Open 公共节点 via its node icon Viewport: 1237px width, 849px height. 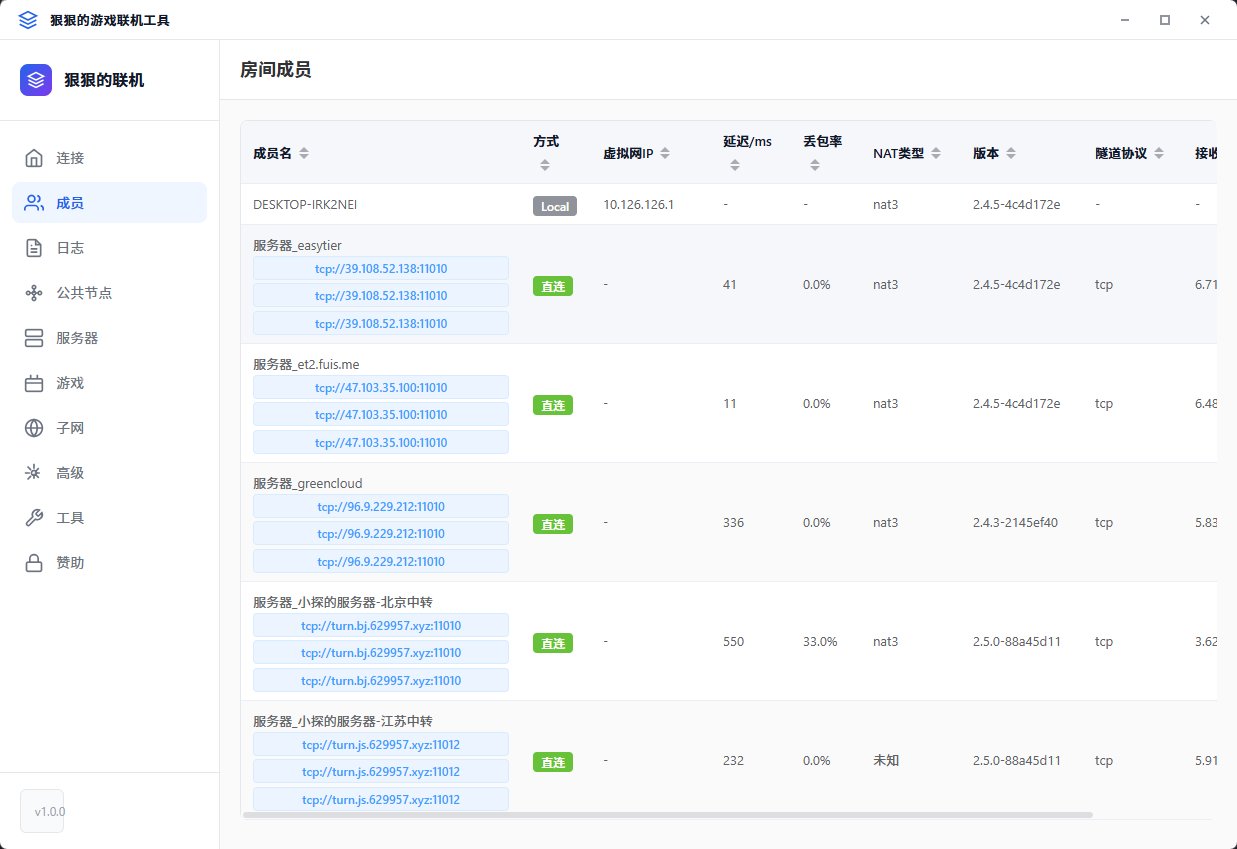click(x=34, y=293)
